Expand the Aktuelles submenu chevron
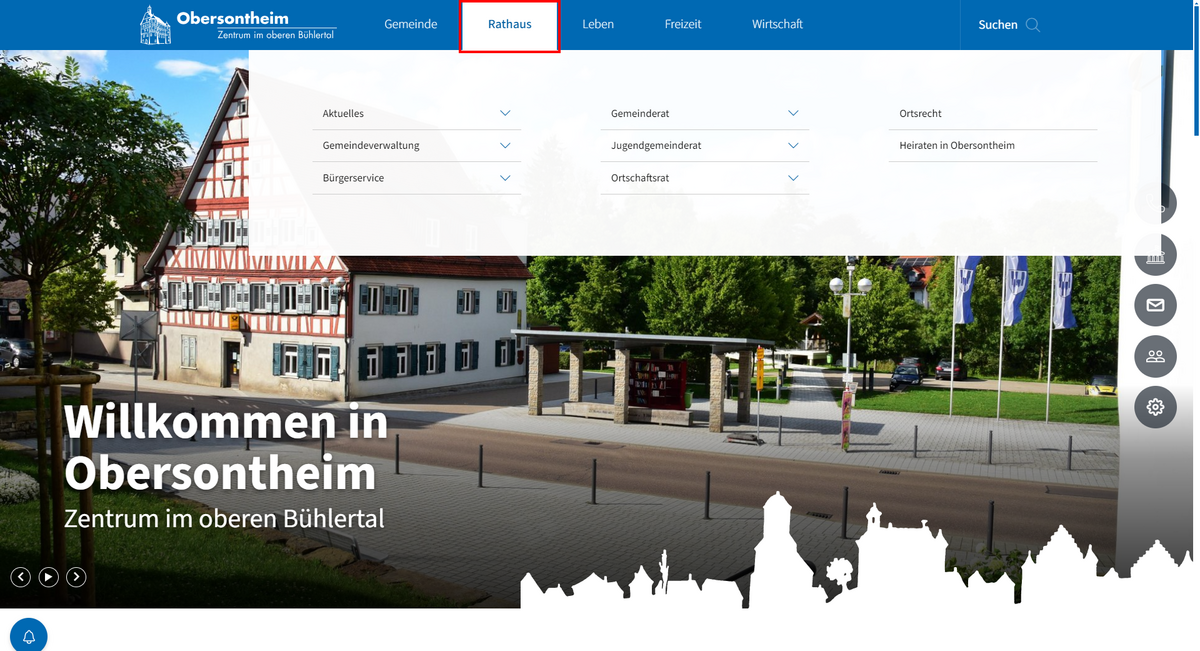 tap(505, 114)
